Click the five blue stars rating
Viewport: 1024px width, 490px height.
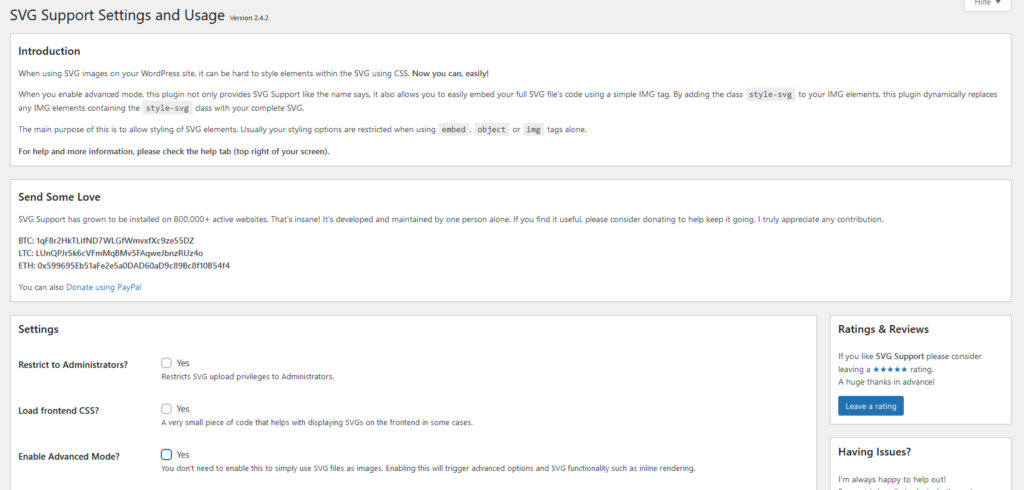coord(890,369)
